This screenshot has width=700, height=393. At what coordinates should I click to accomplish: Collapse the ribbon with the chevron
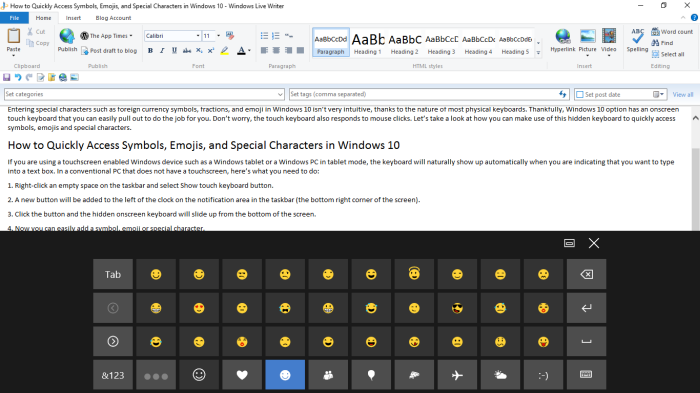point(683,18)
